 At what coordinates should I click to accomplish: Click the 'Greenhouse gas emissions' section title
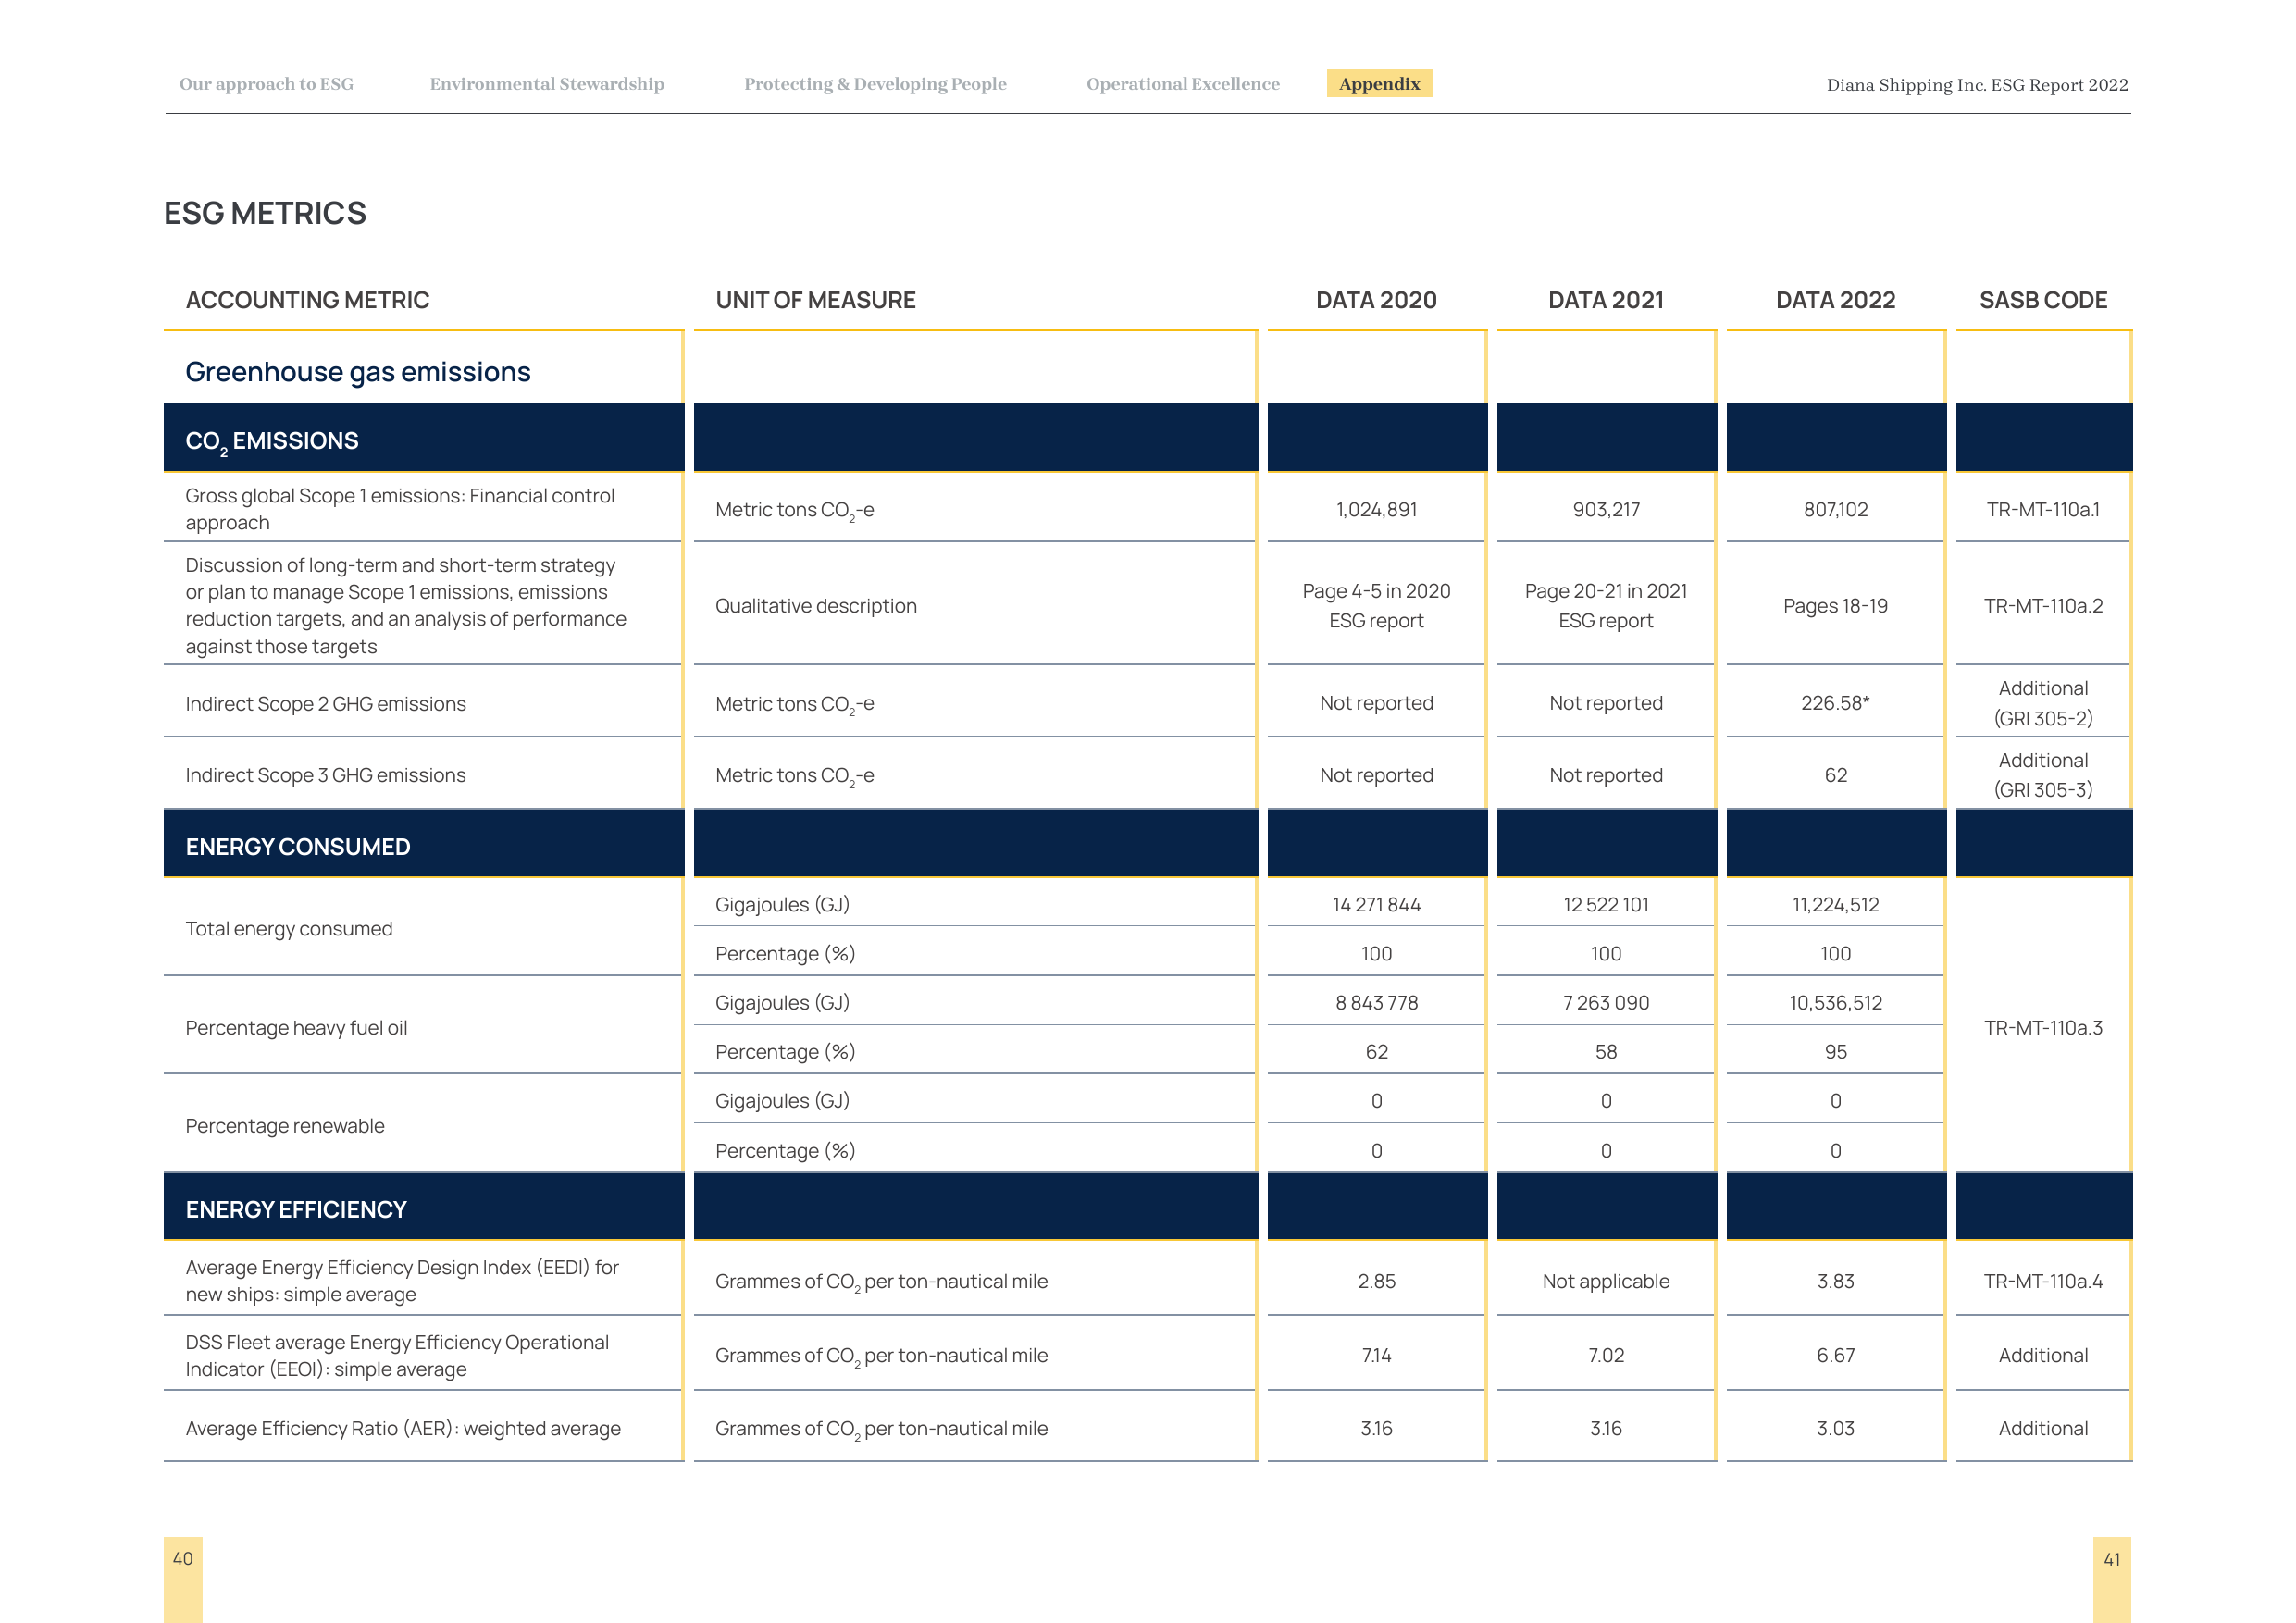point(358,372)
